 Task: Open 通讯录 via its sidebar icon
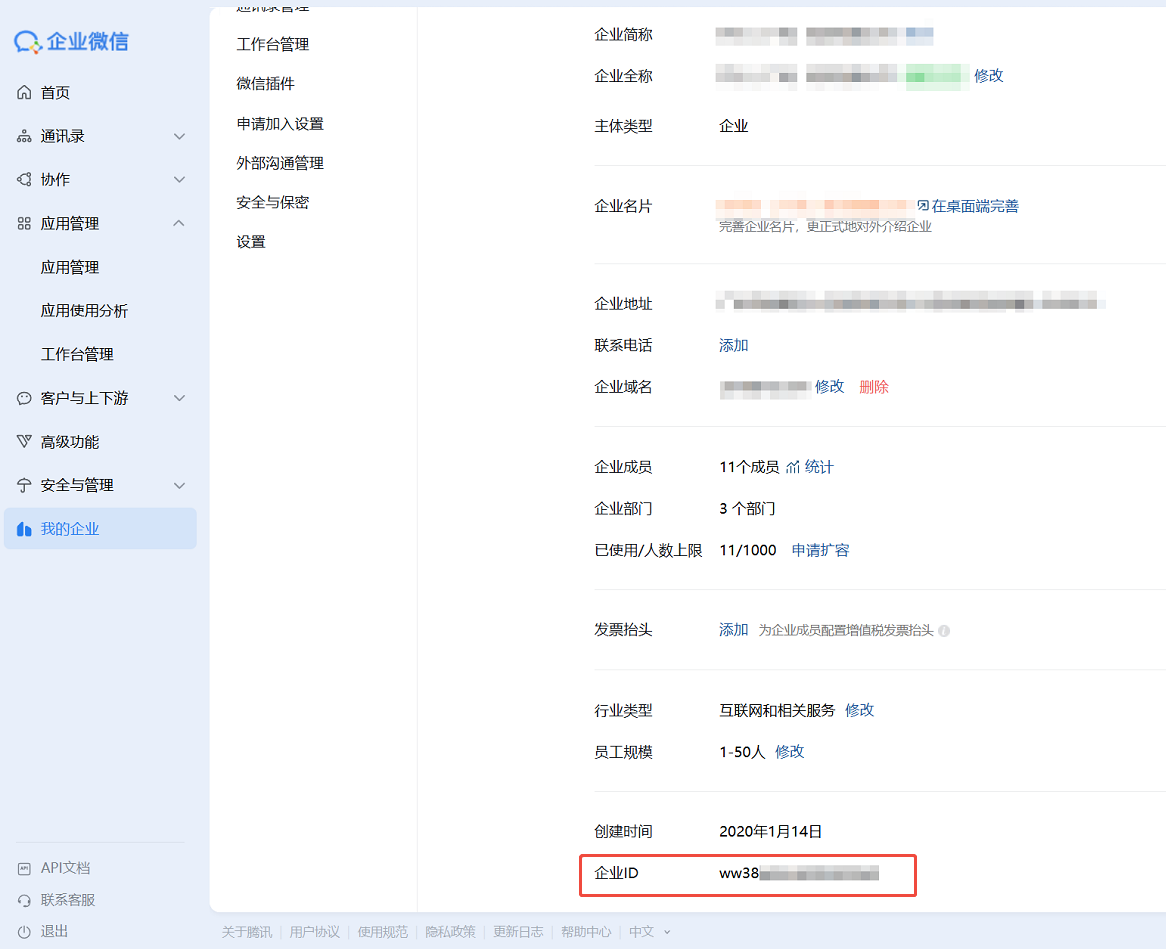(x=24, y=136)
